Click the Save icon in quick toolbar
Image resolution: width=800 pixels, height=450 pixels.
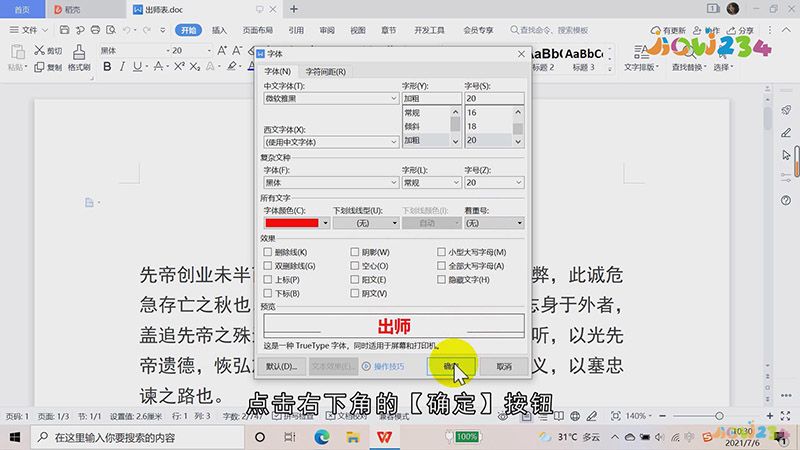click(x=64, y=30)
